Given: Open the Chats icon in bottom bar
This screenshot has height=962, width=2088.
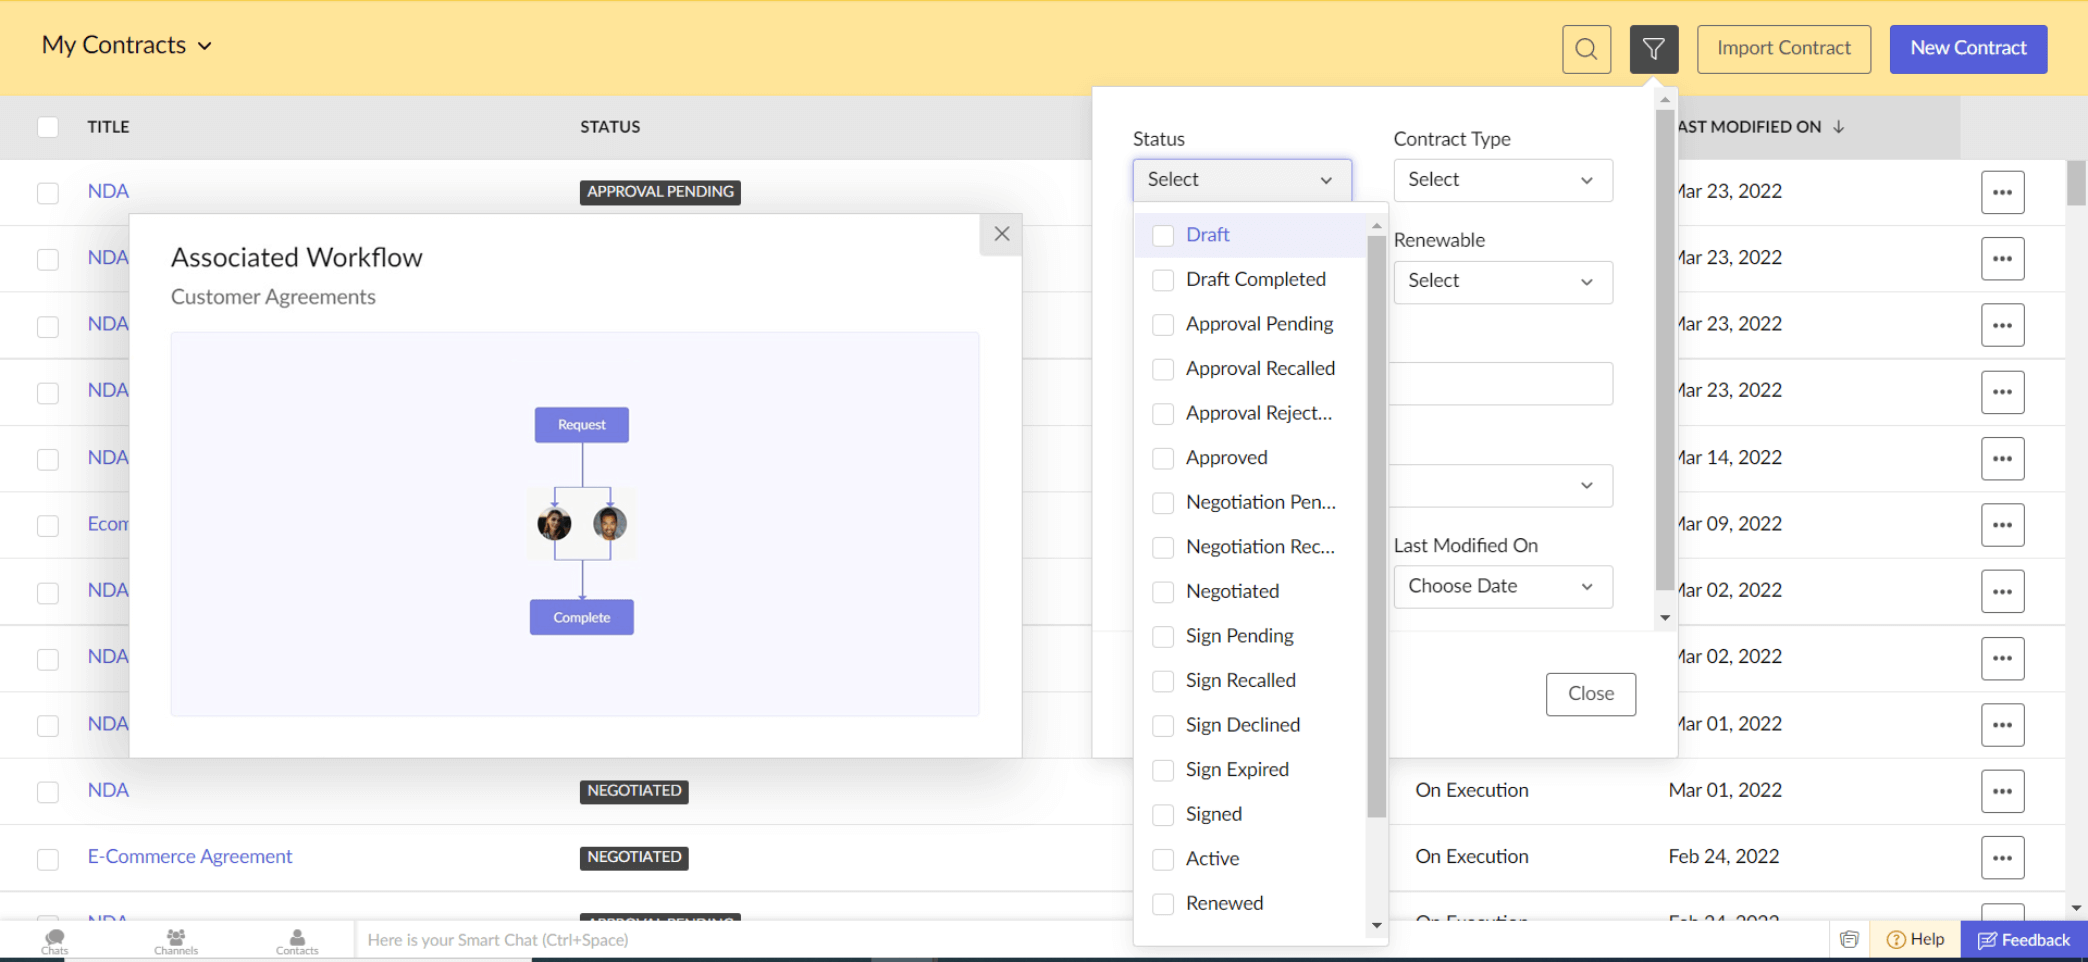Looking at the screenshot, I should [55, 941].
